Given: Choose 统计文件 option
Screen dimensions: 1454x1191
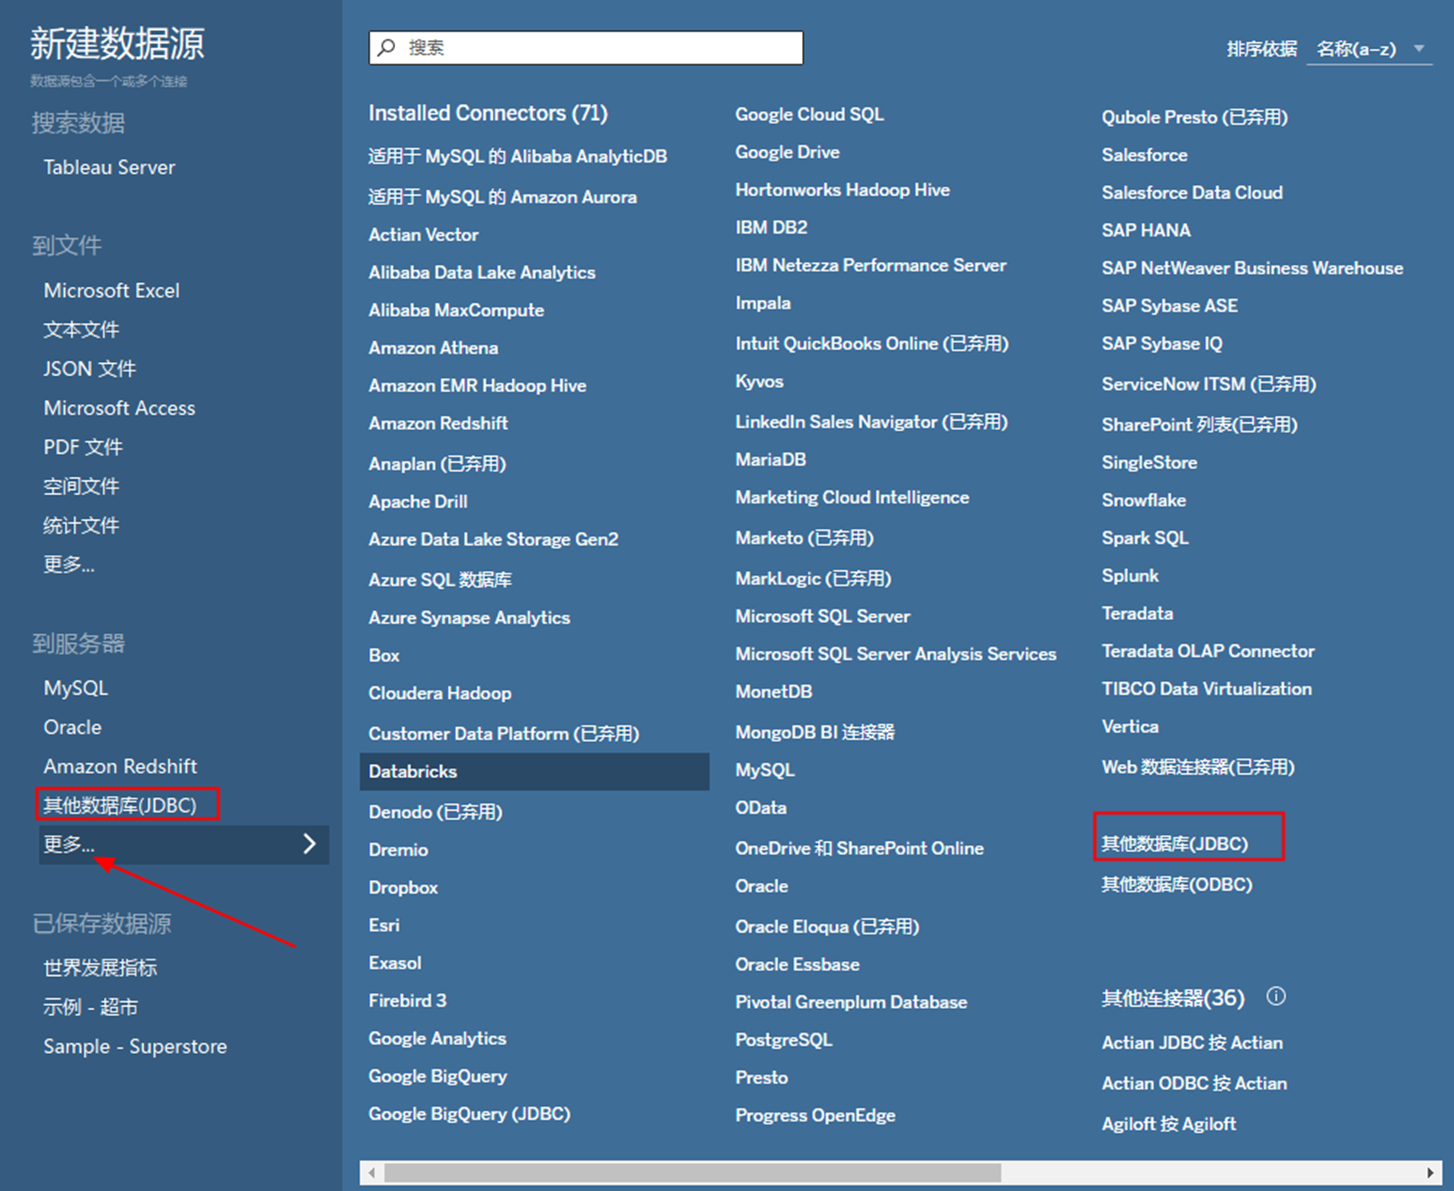Looking at the screenshot, I should (x=81, y=524).
